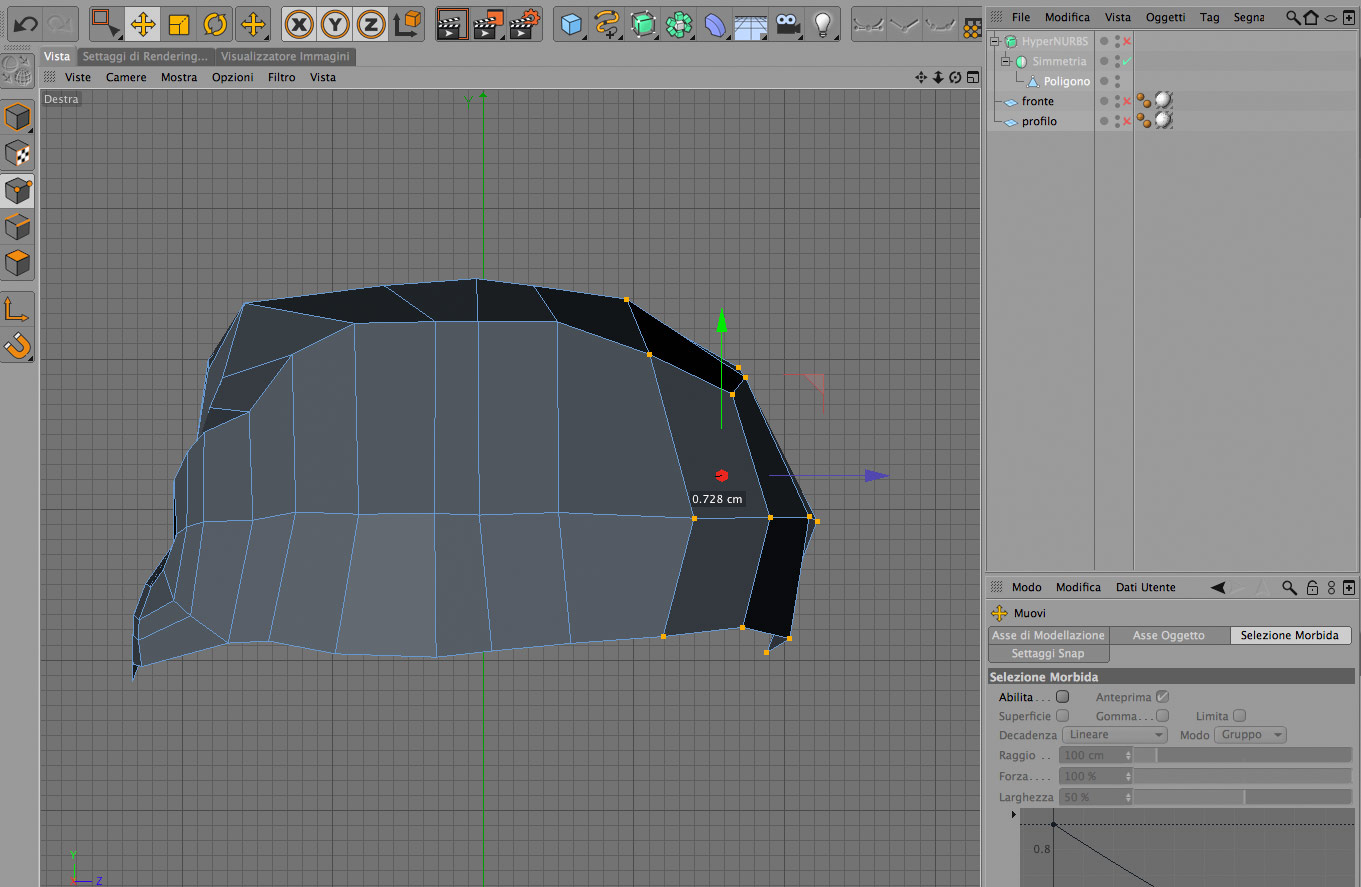
Task: Switch to Settaggi di Rendering tab
Action: point(146,57)
